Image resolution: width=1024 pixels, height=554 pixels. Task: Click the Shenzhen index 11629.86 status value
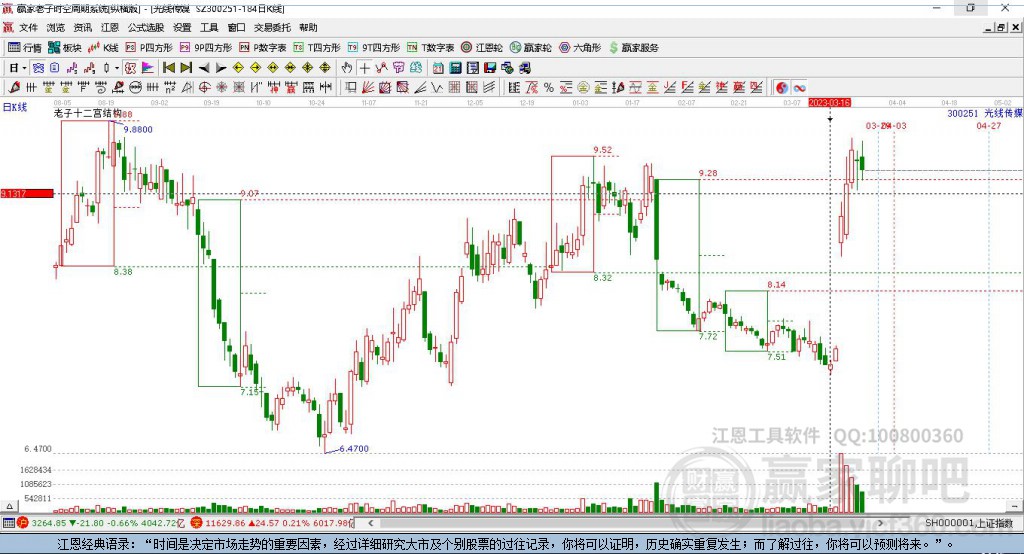point(225,523)
